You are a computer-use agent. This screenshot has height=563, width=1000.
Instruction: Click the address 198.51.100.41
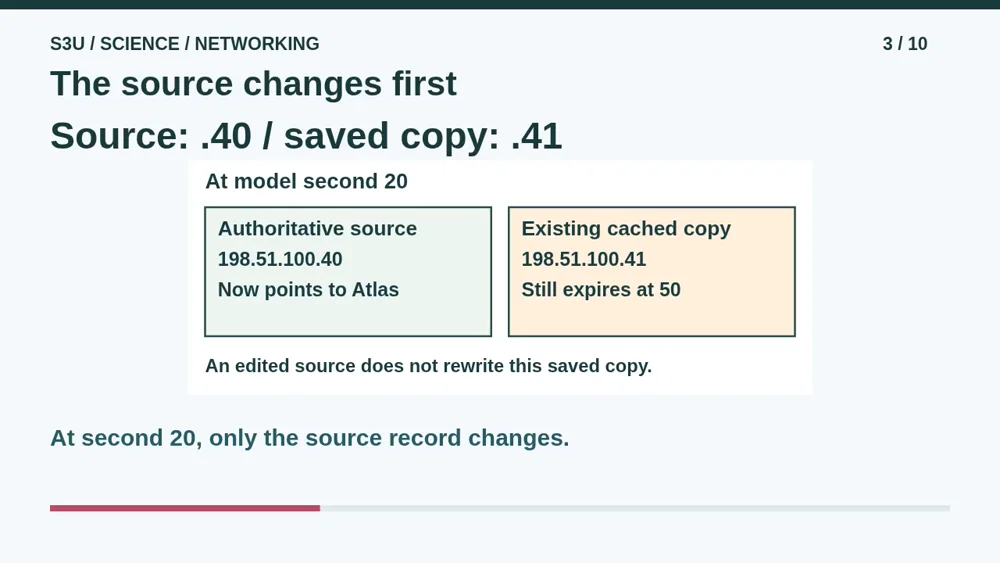(584, 259)
